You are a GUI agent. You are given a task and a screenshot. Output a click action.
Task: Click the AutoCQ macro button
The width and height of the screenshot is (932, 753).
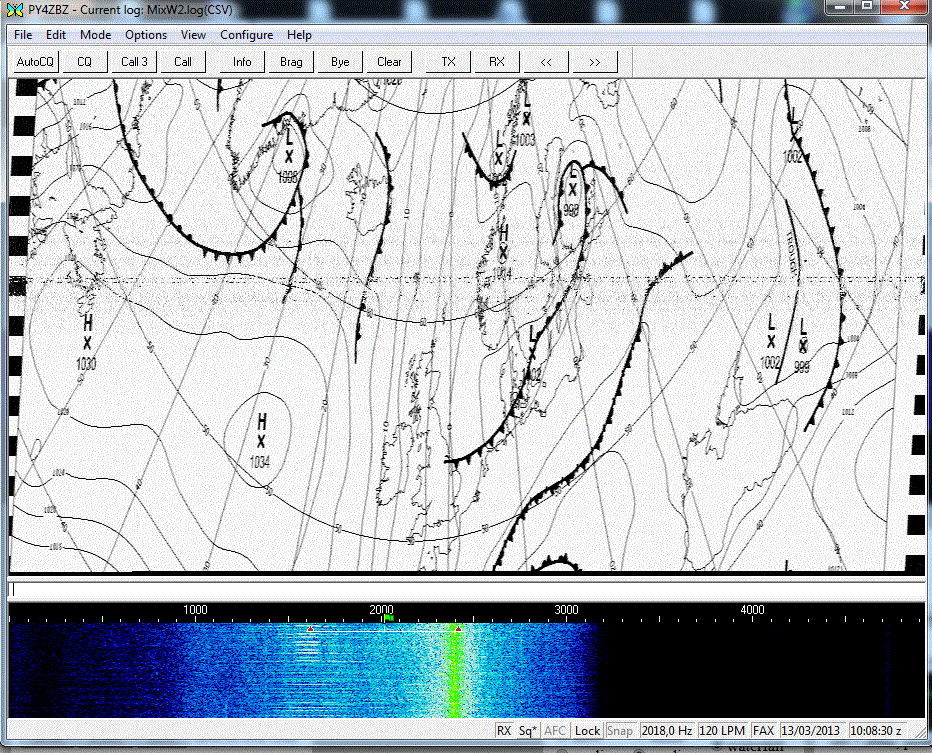pyautogui.click(x=36, y=62)
